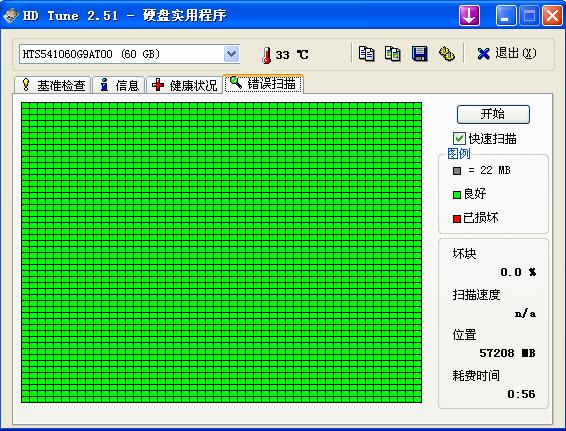
Task: Open options with the gold tools icon
Action: click(x=447, y=54)
